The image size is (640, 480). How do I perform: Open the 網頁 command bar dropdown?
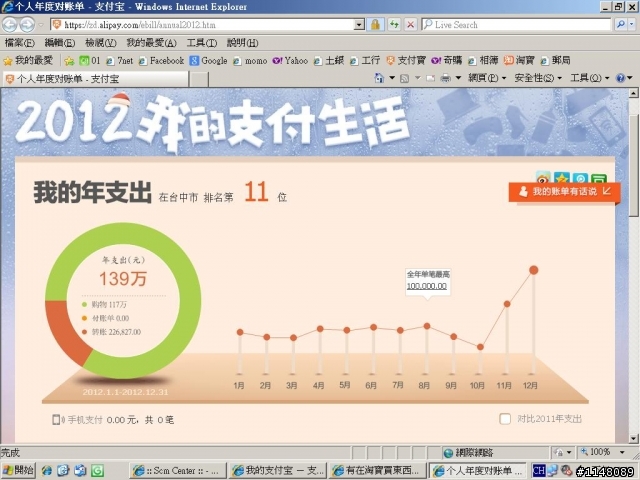(x=487, y=78)
